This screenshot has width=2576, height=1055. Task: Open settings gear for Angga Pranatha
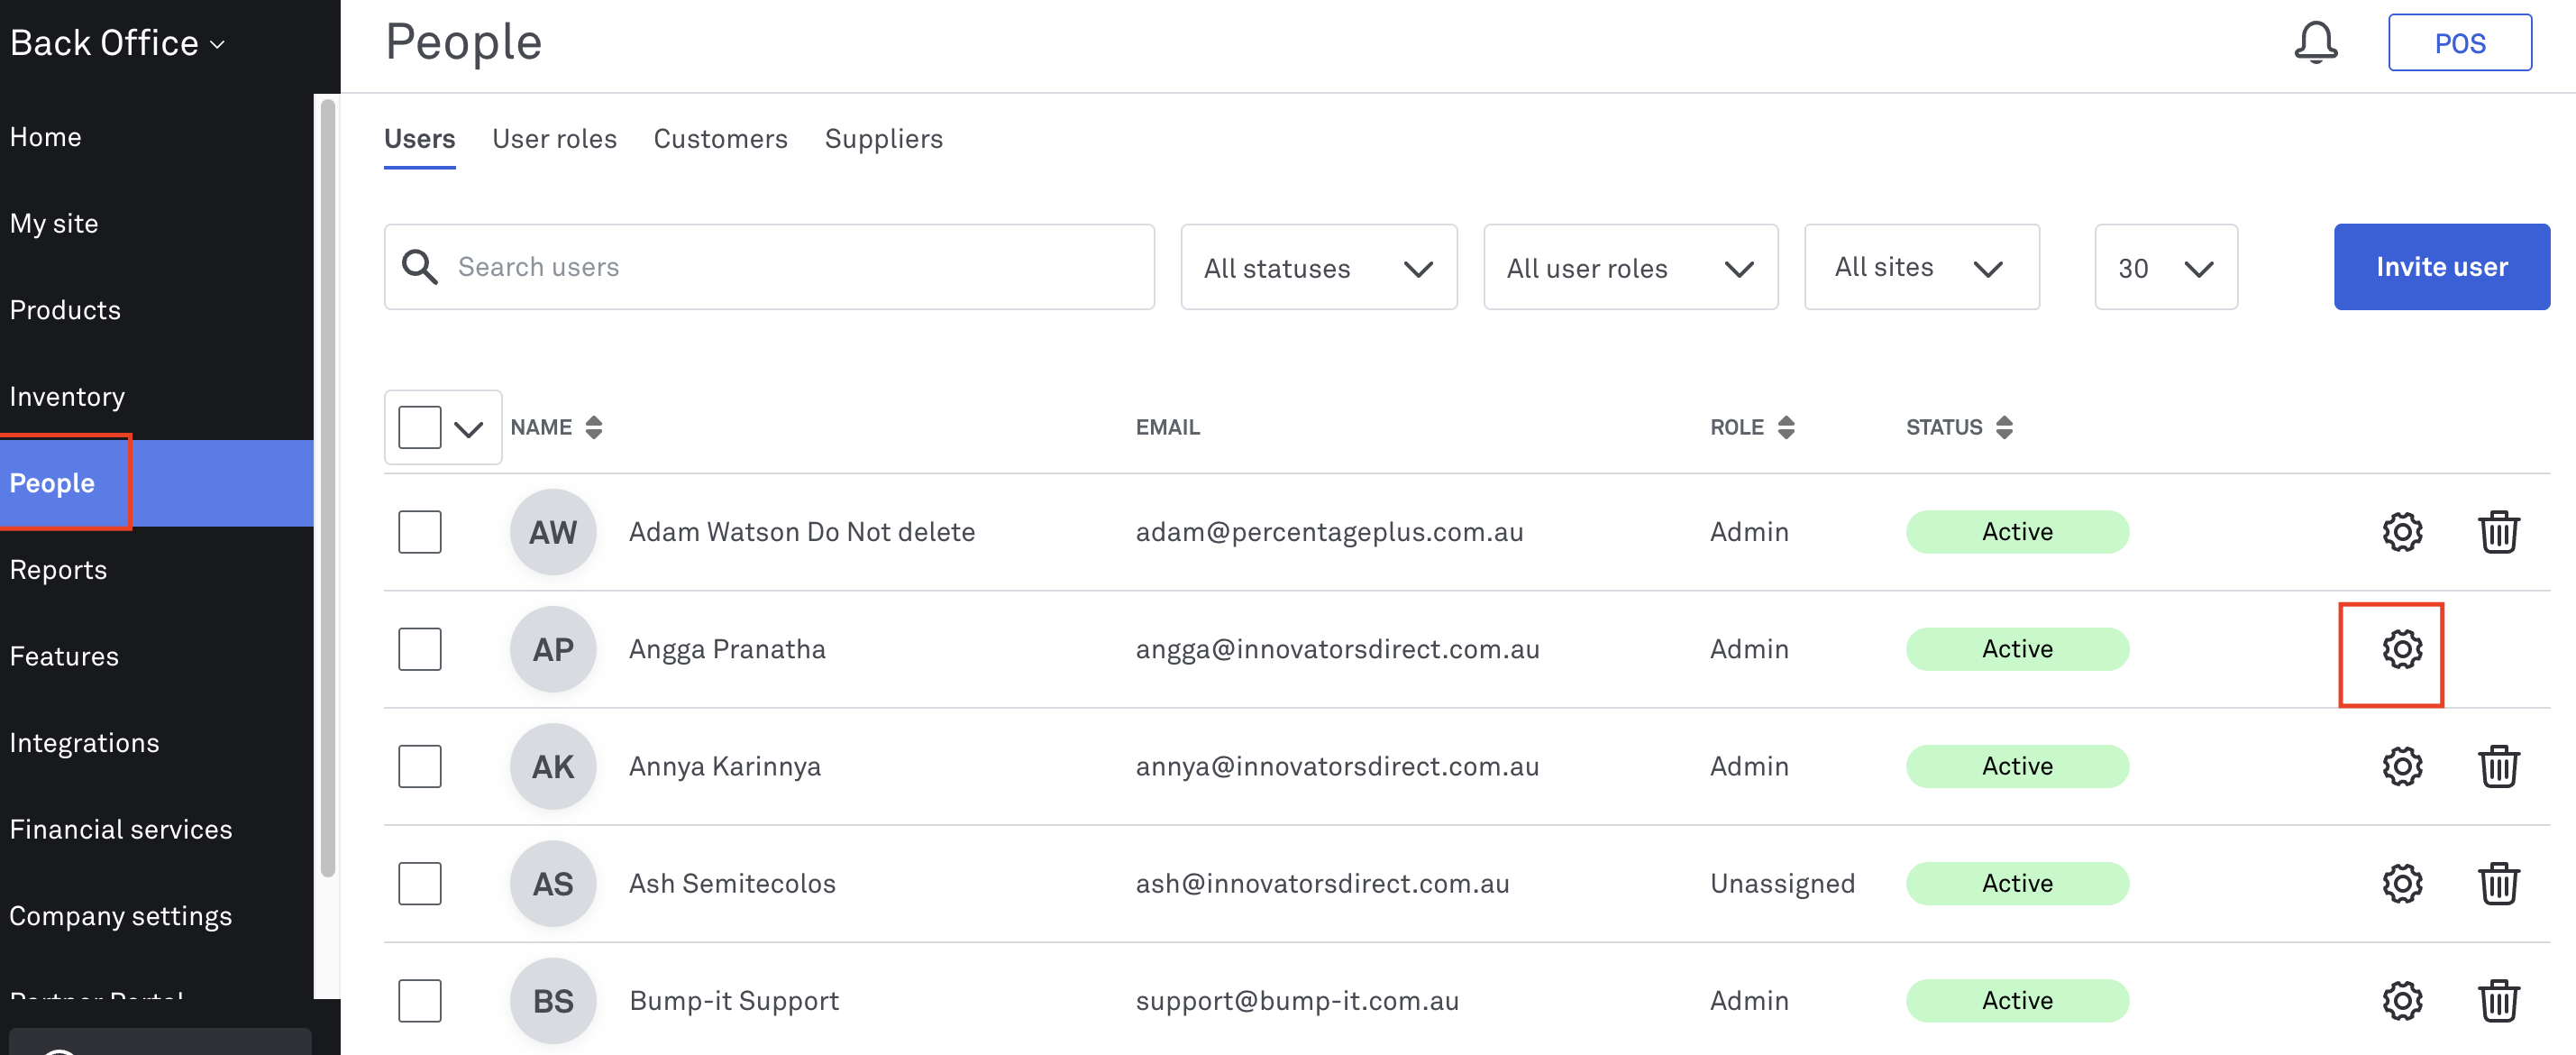click(2401, 649)
